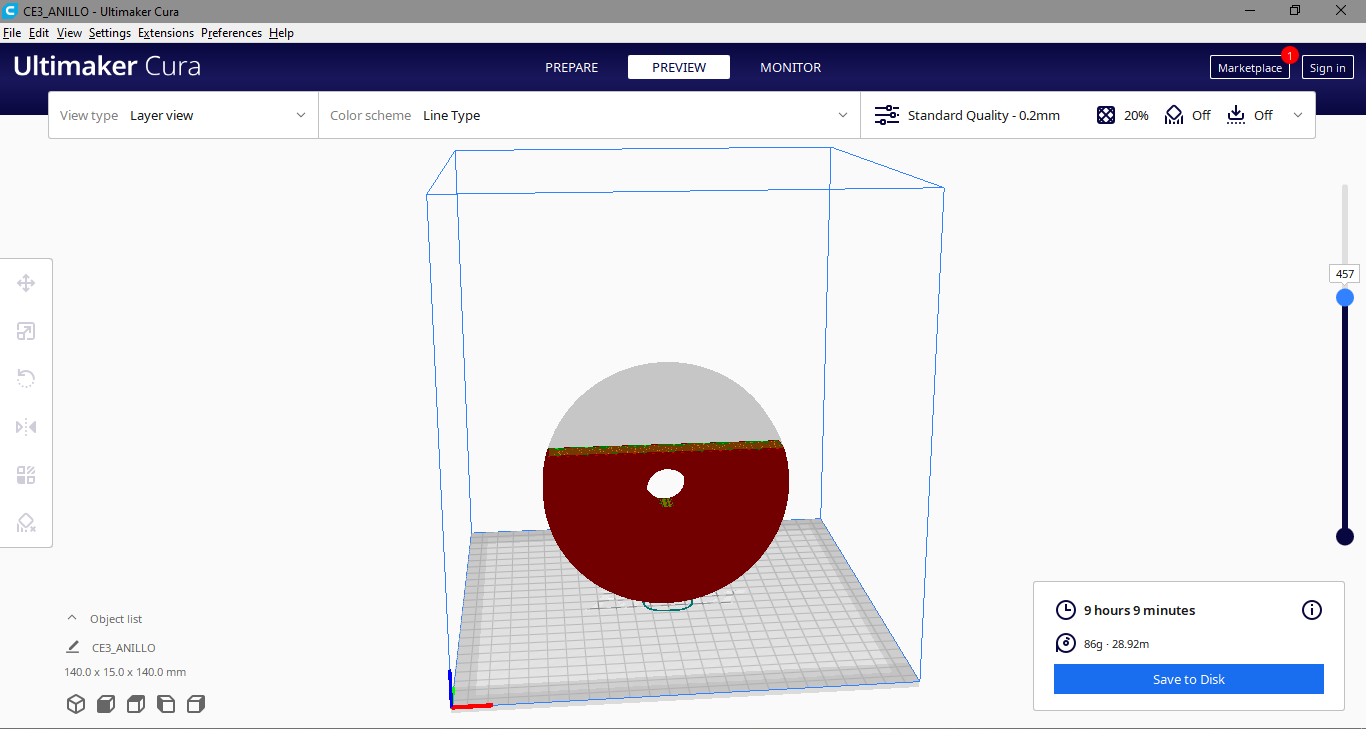Click the infill density icon beside 20%
This screenshot has width=1366, height=729.
pyautogui.click(x=1106, y=115)
